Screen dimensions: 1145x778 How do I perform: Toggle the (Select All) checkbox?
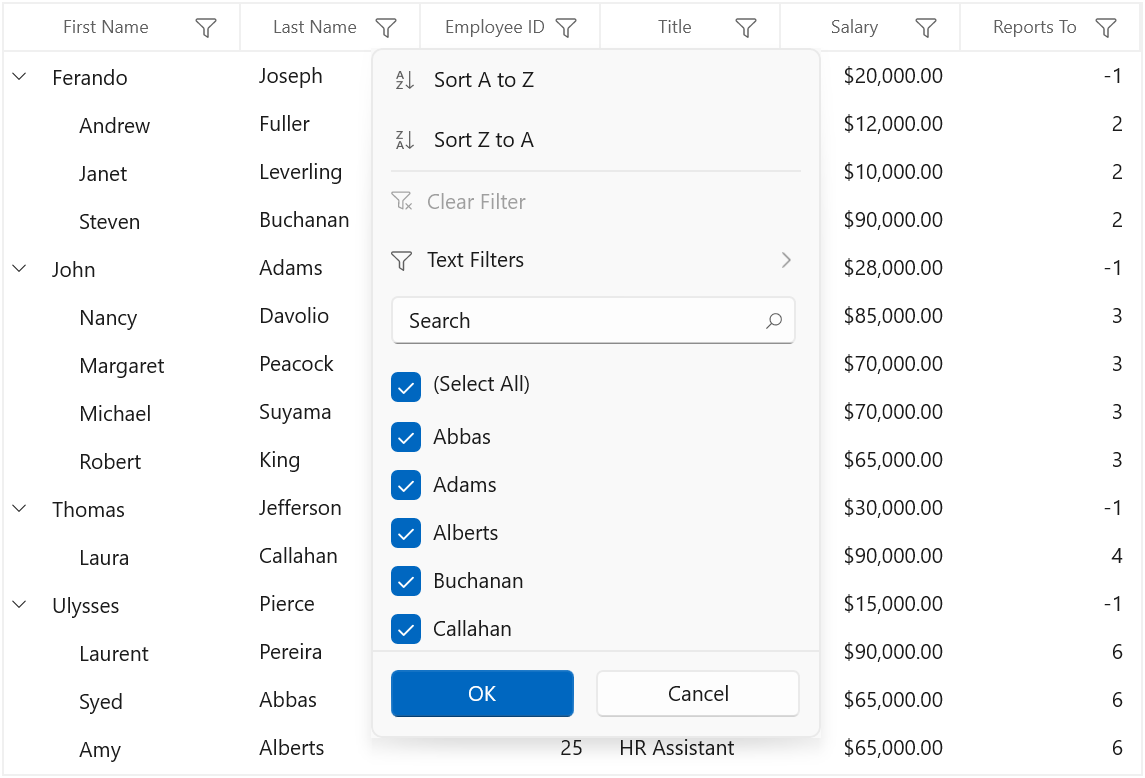pyautogui.click(x=406, y=387)
